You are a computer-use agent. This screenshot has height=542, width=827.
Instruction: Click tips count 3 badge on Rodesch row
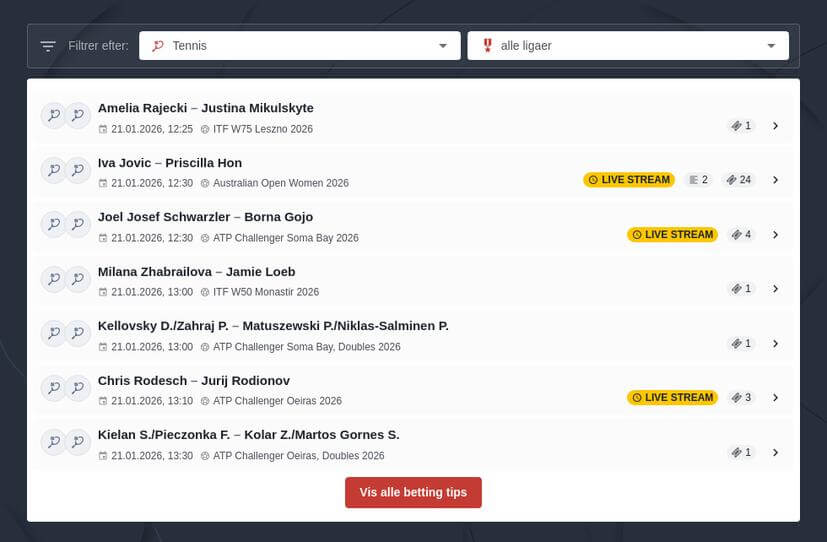[741, 398]
